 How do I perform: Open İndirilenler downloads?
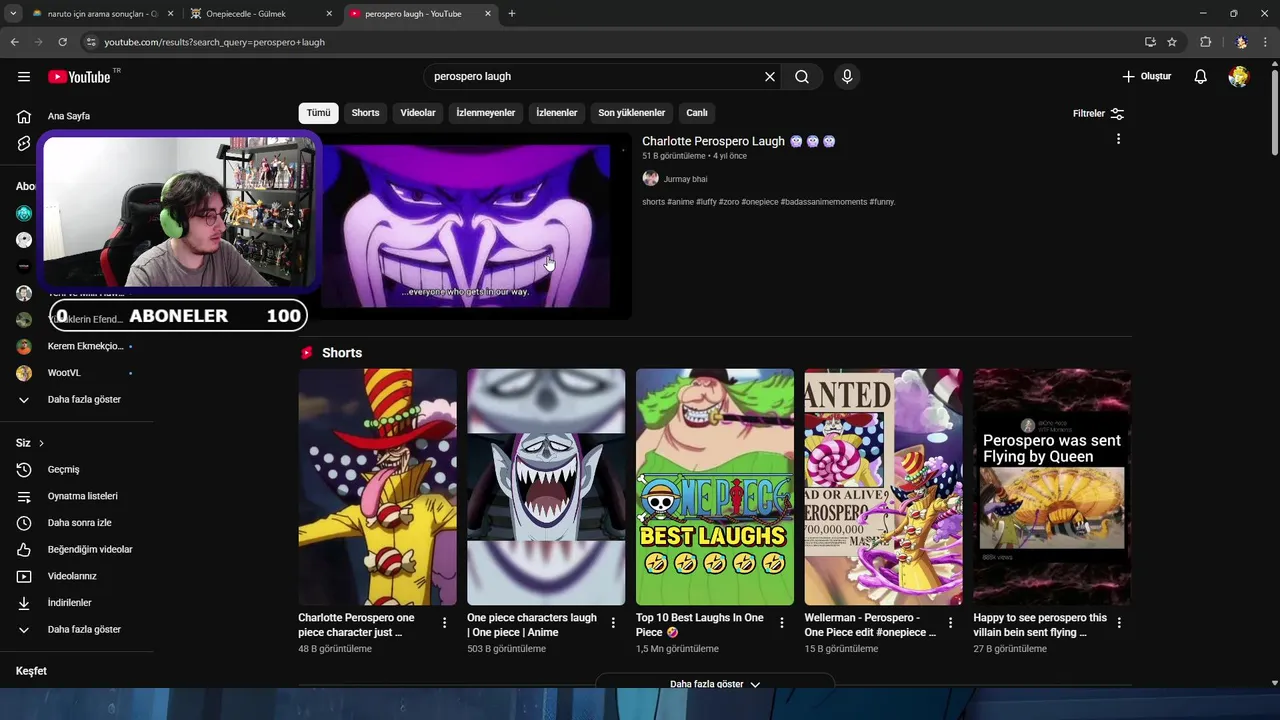[69, 603]
